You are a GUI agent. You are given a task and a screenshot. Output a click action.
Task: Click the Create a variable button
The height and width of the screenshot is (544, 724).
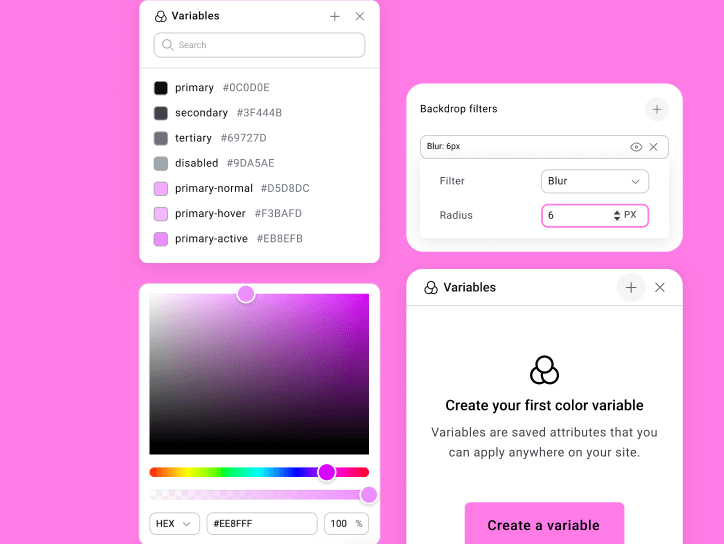pyautogui.click(x=543, y=524)
